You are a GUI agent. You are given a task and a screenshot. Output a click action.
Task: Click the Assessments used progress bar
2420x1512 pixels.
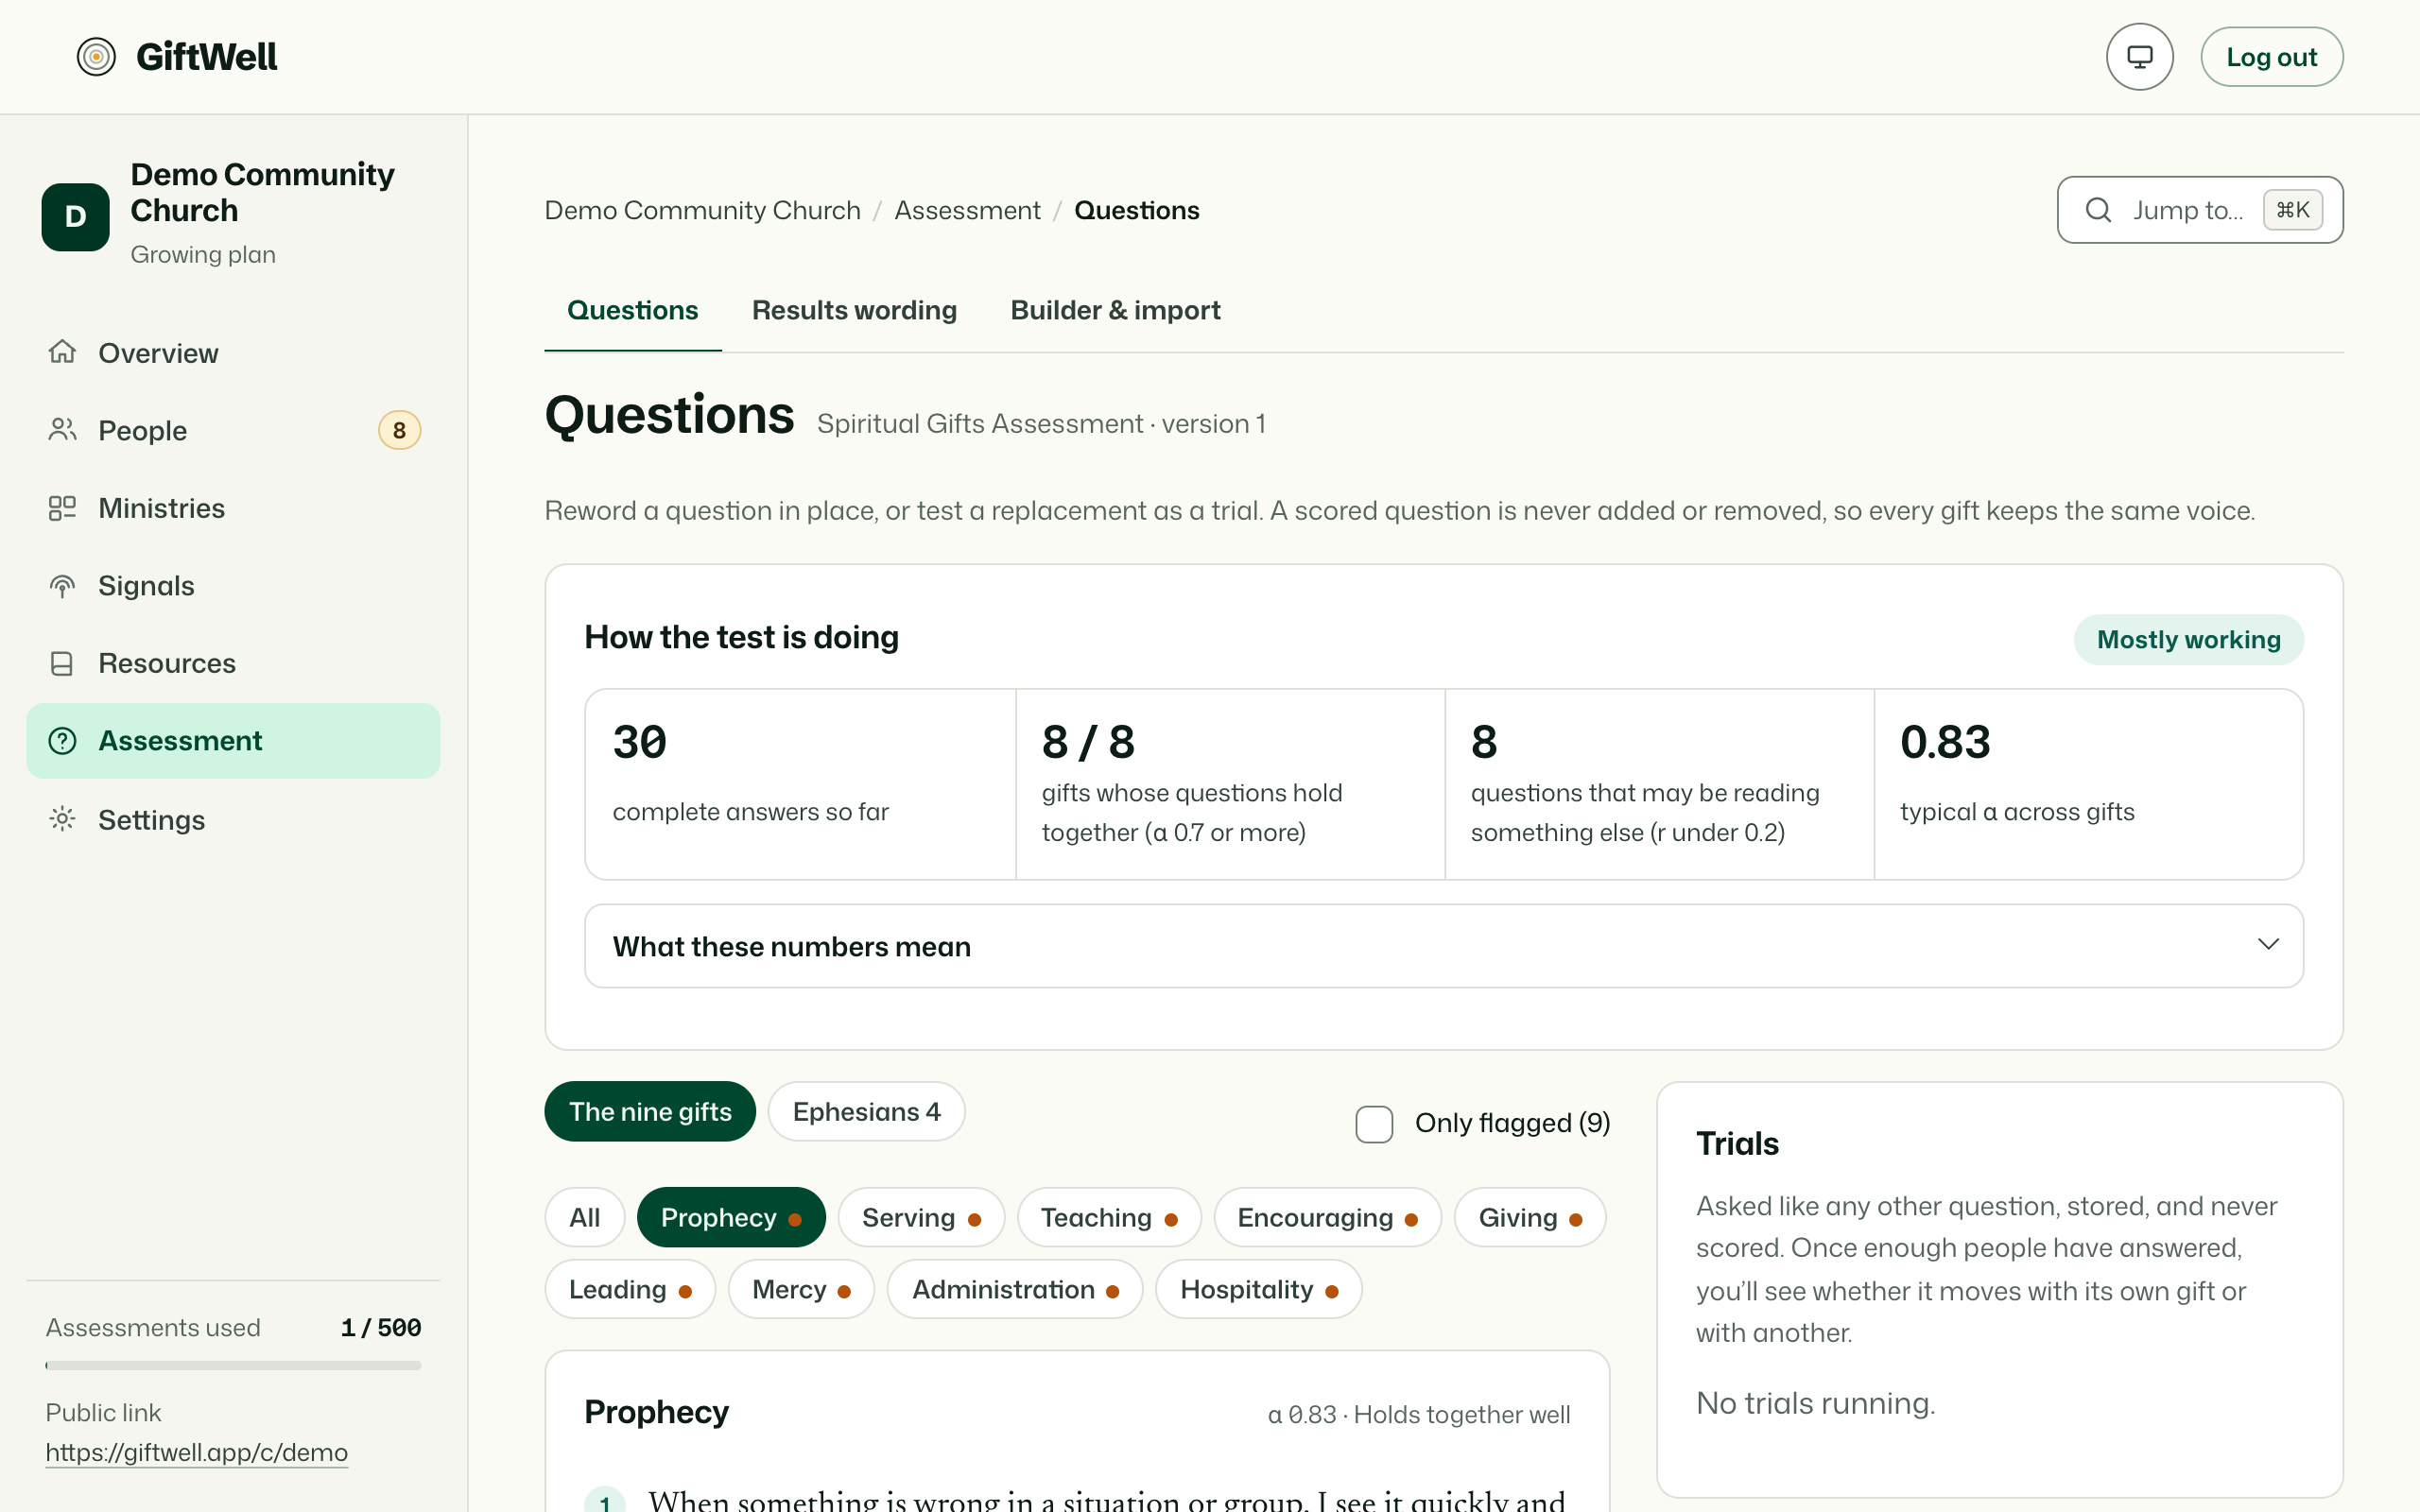pos(233,1365)
